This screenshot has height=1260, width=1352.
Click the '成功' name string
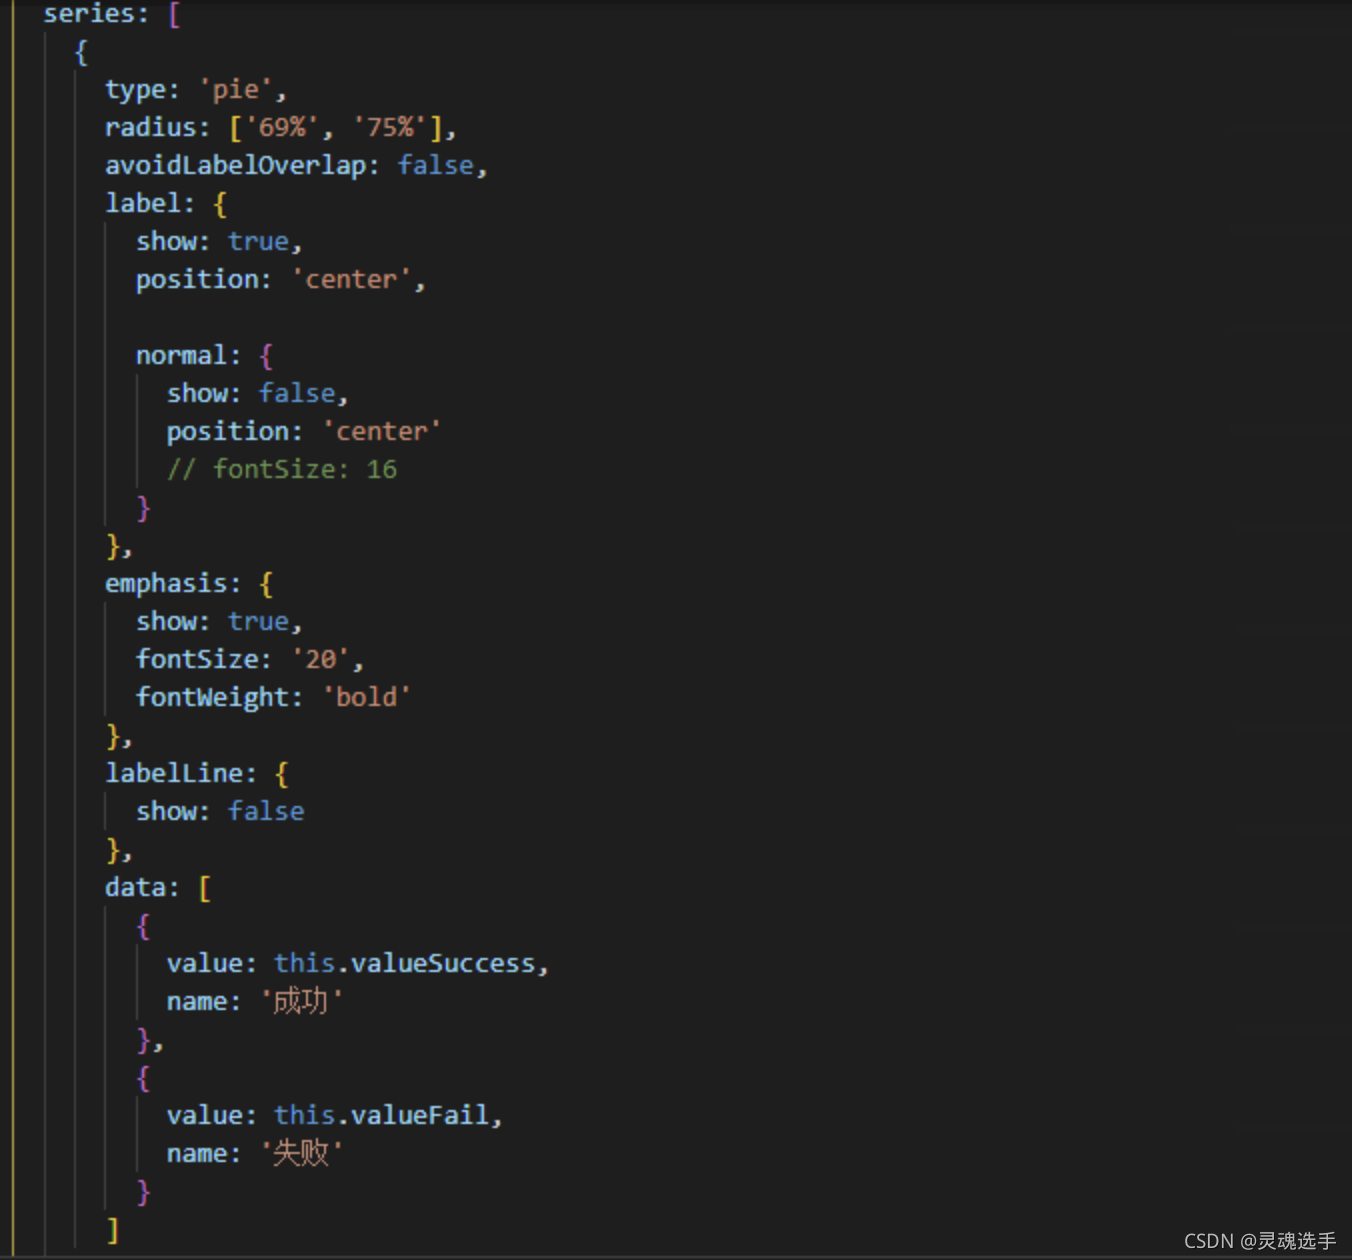302,1001
